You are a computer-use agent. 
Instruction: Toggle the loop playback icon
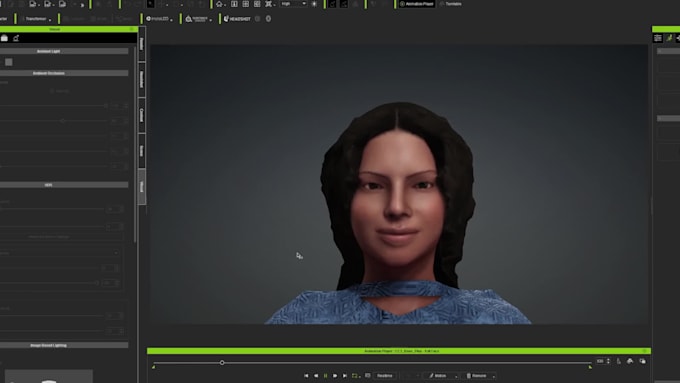click(355, 376)
